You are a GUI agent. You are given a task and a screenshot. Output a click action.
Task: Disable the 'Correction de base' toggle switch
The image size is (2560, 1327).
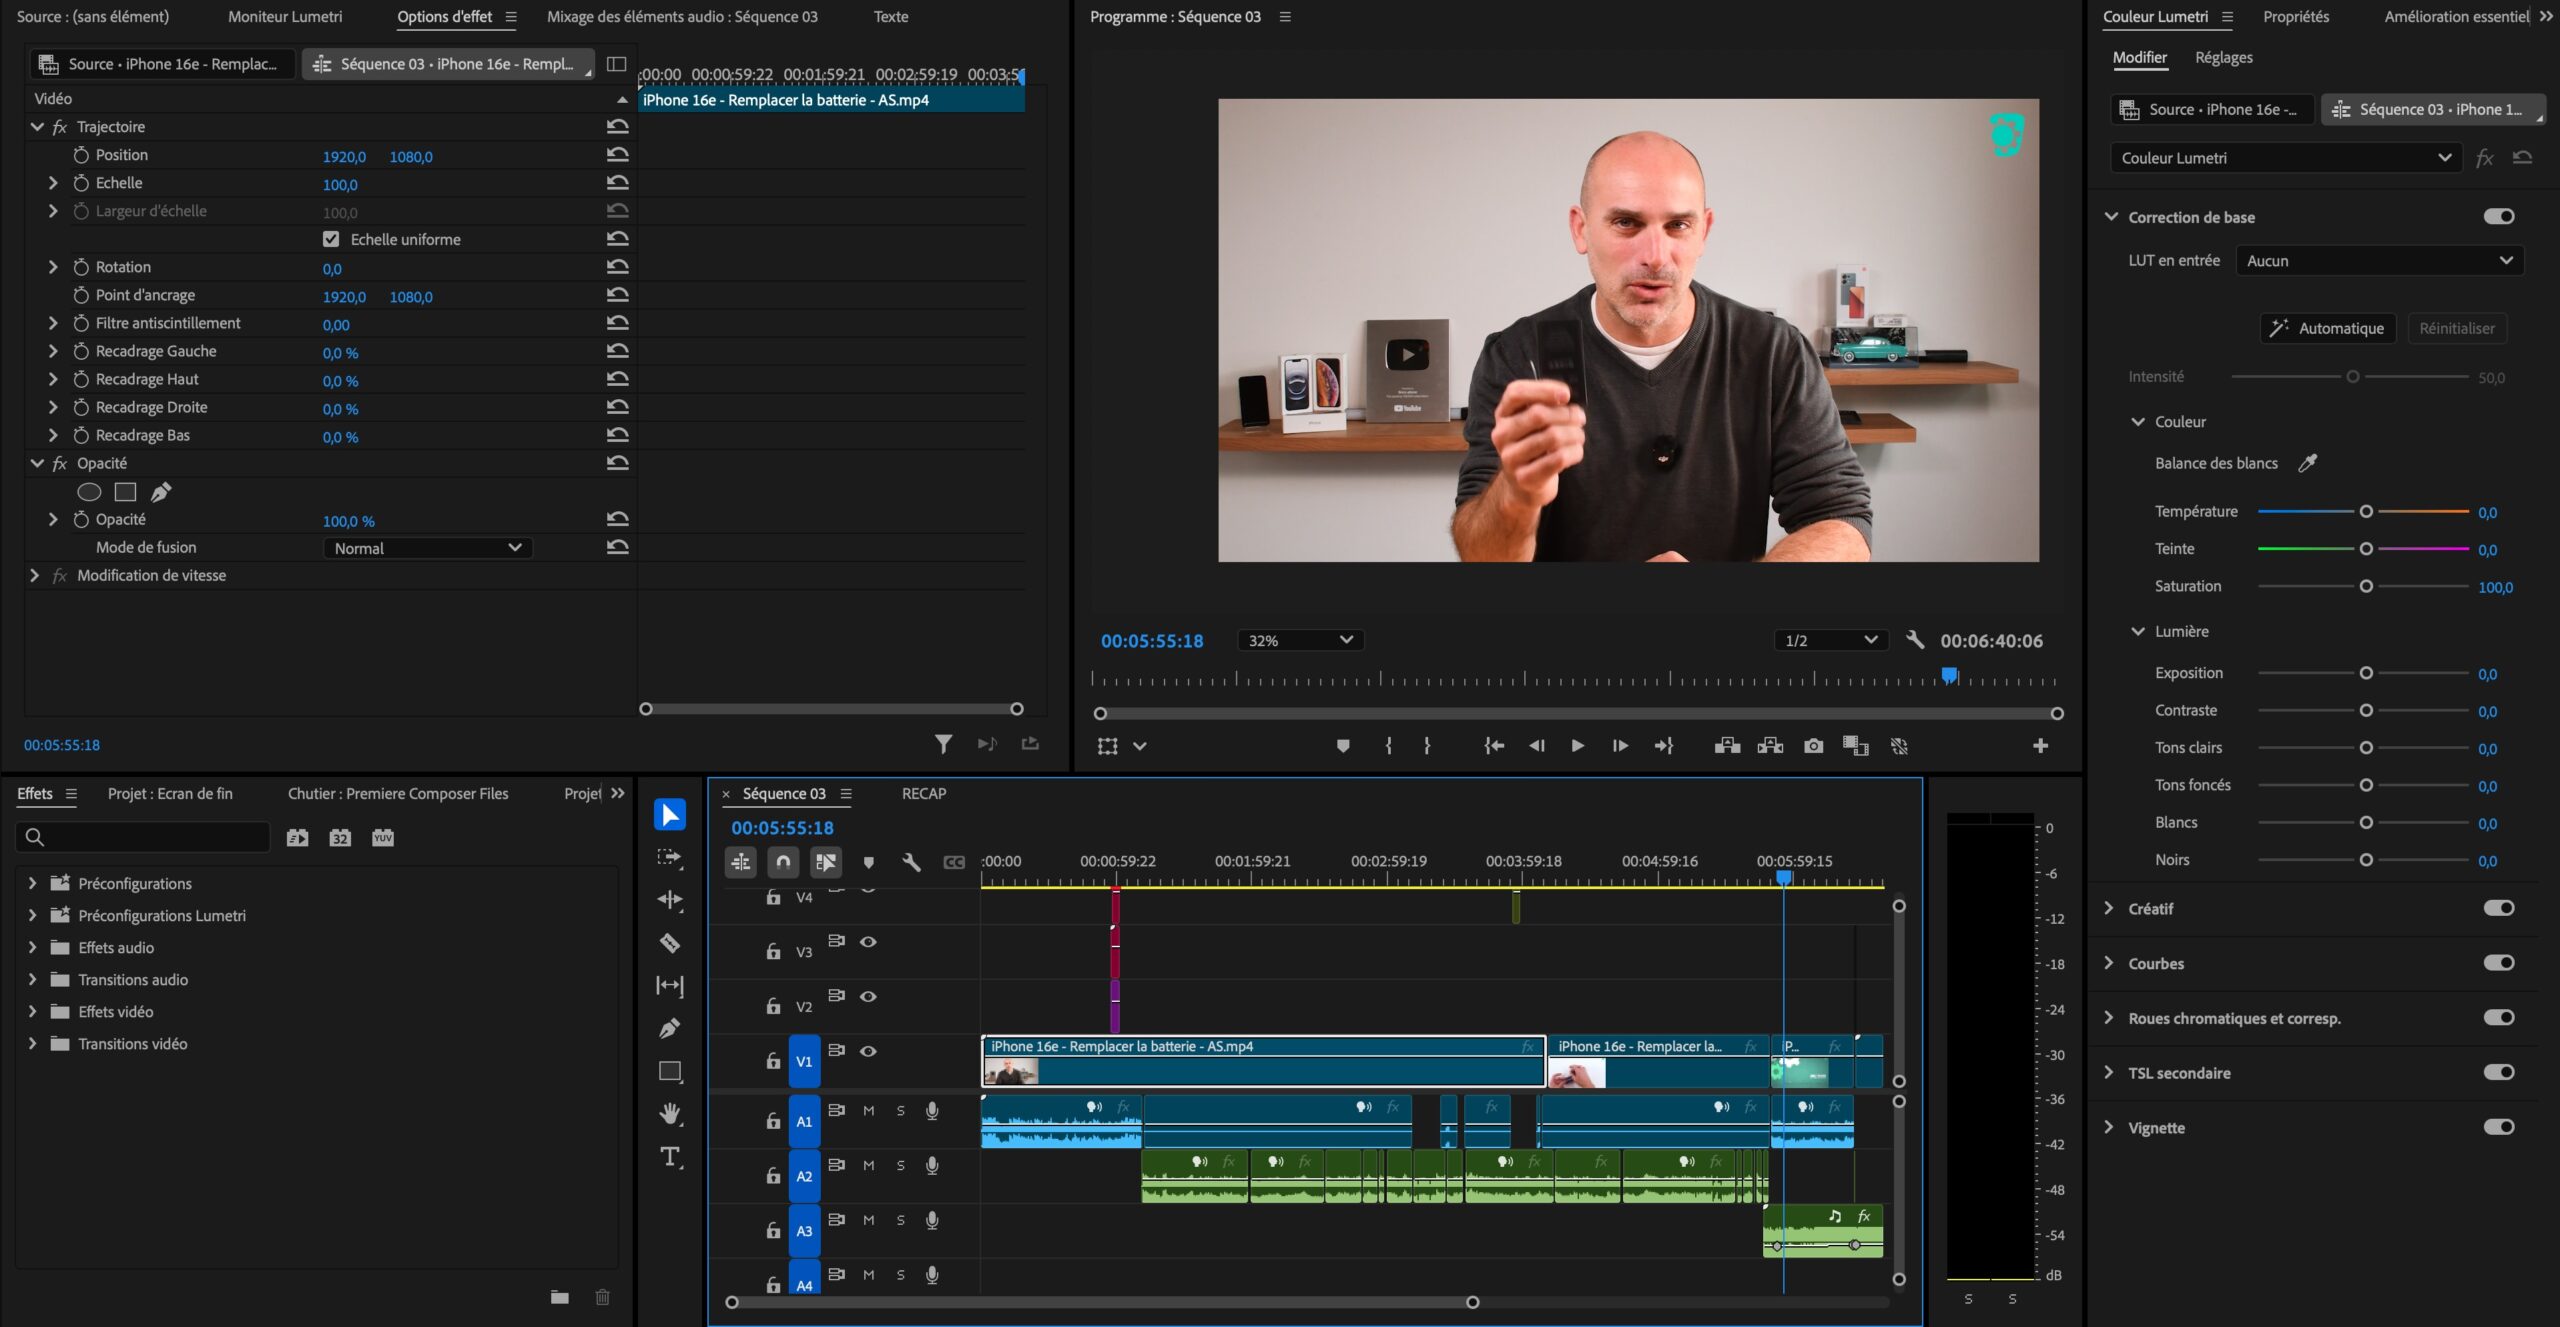coord(2499,216)
